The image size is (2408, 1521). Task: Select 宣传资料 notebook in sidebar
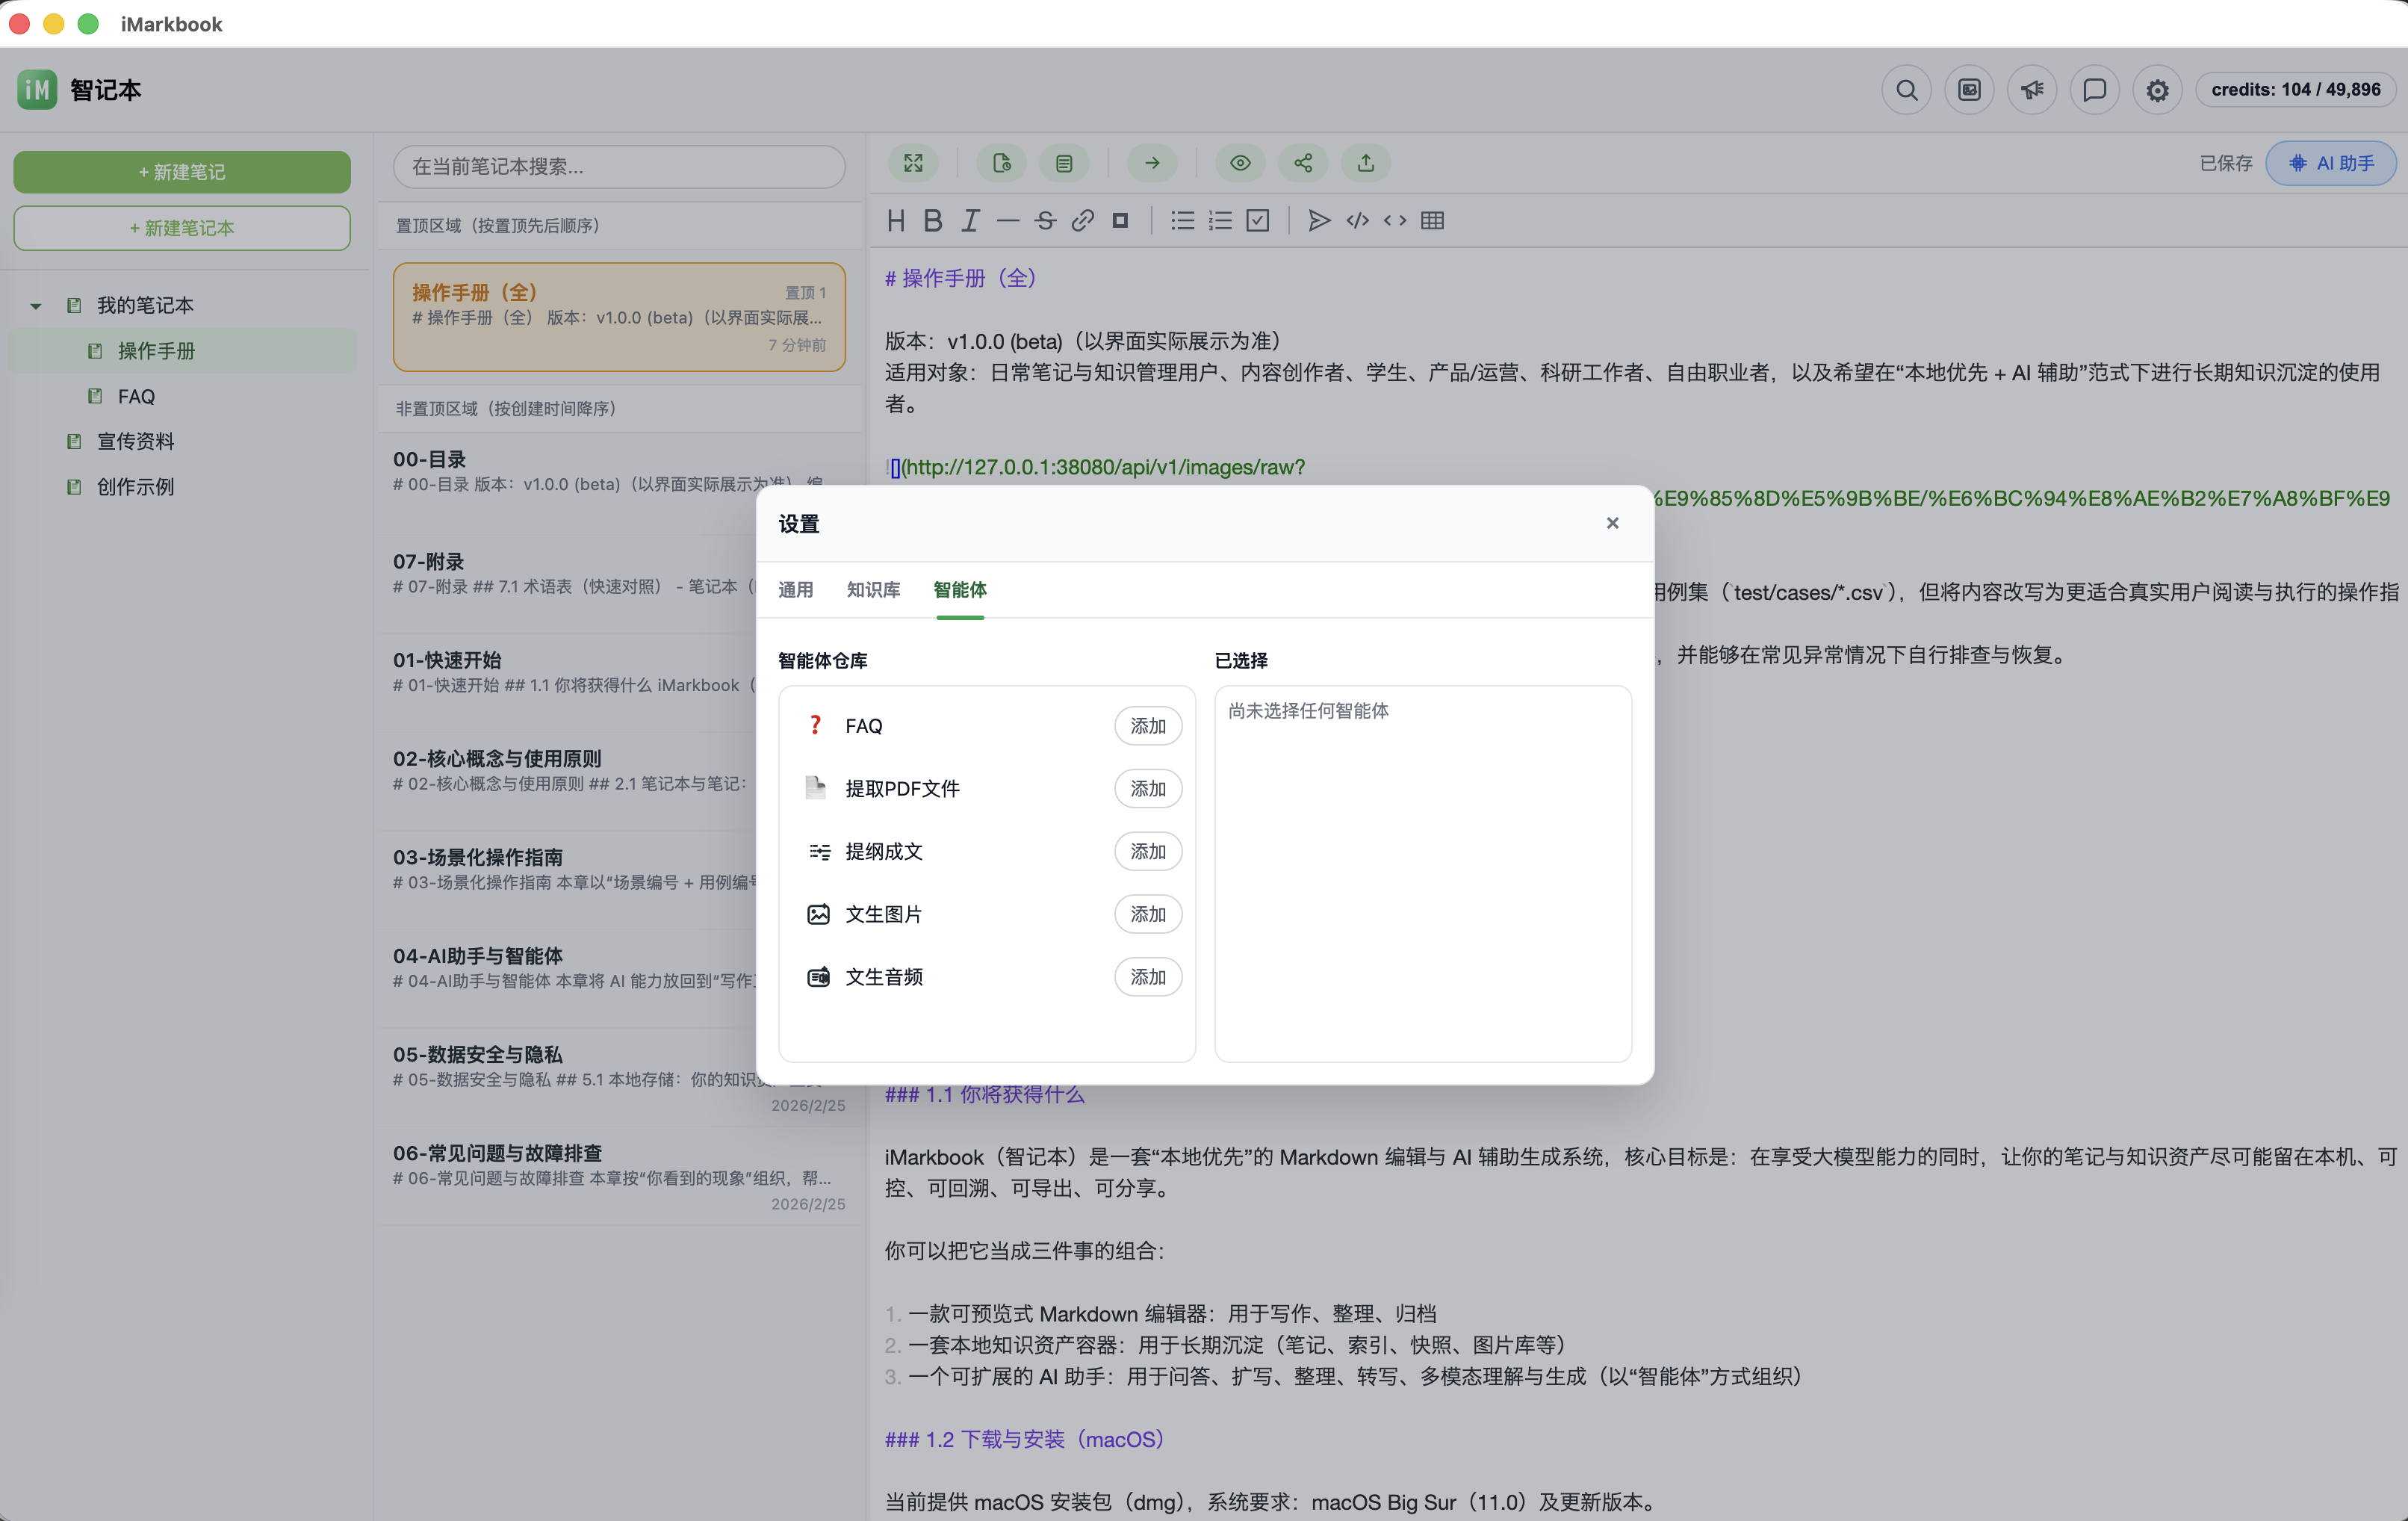[135, 441]
